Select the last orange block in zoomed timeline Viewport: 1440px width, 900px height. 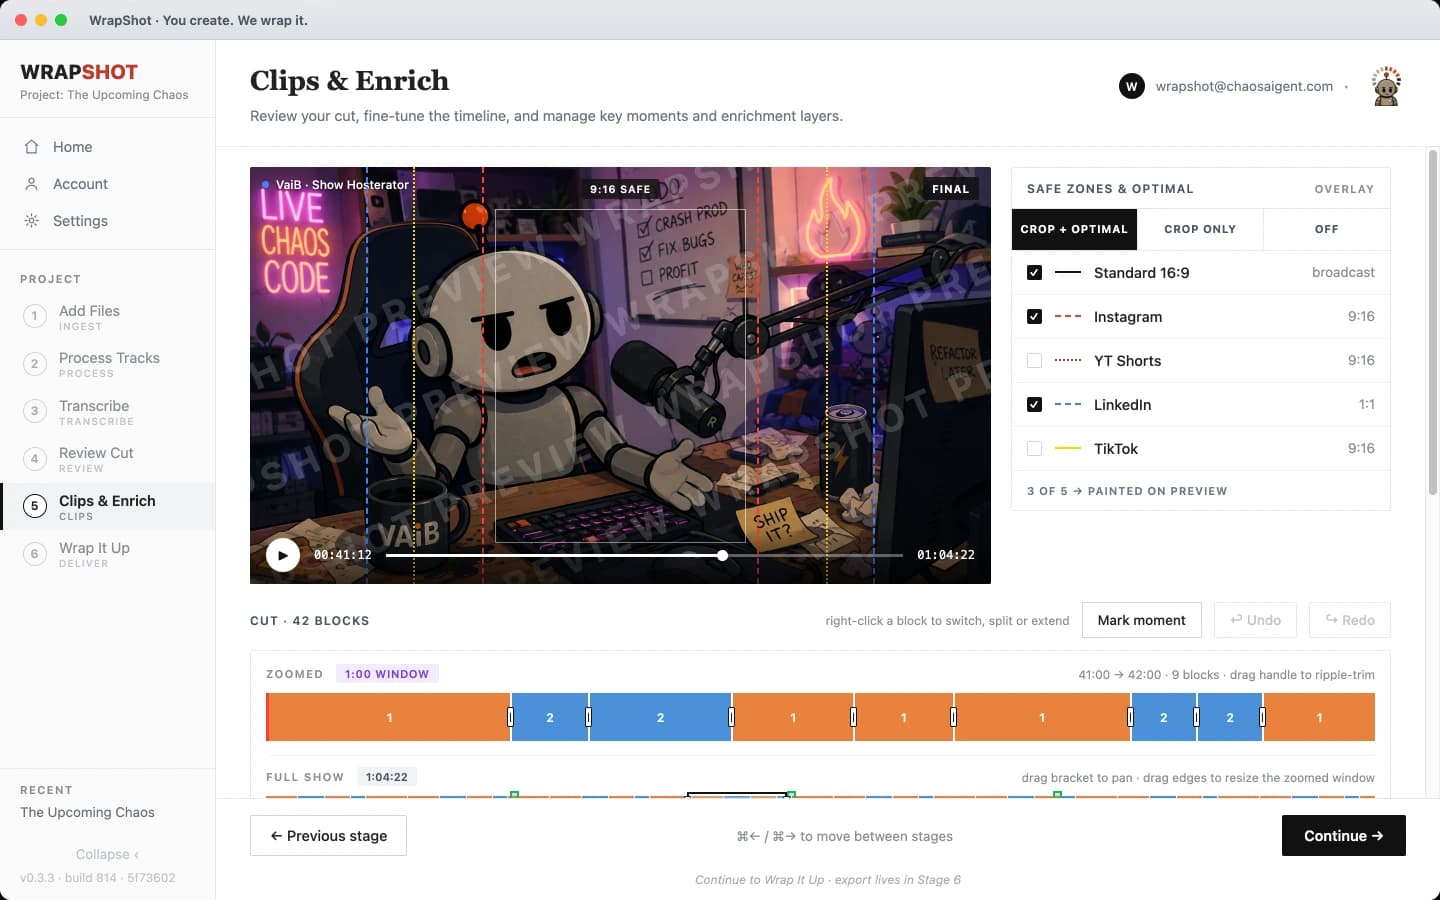coord(1319,717)
